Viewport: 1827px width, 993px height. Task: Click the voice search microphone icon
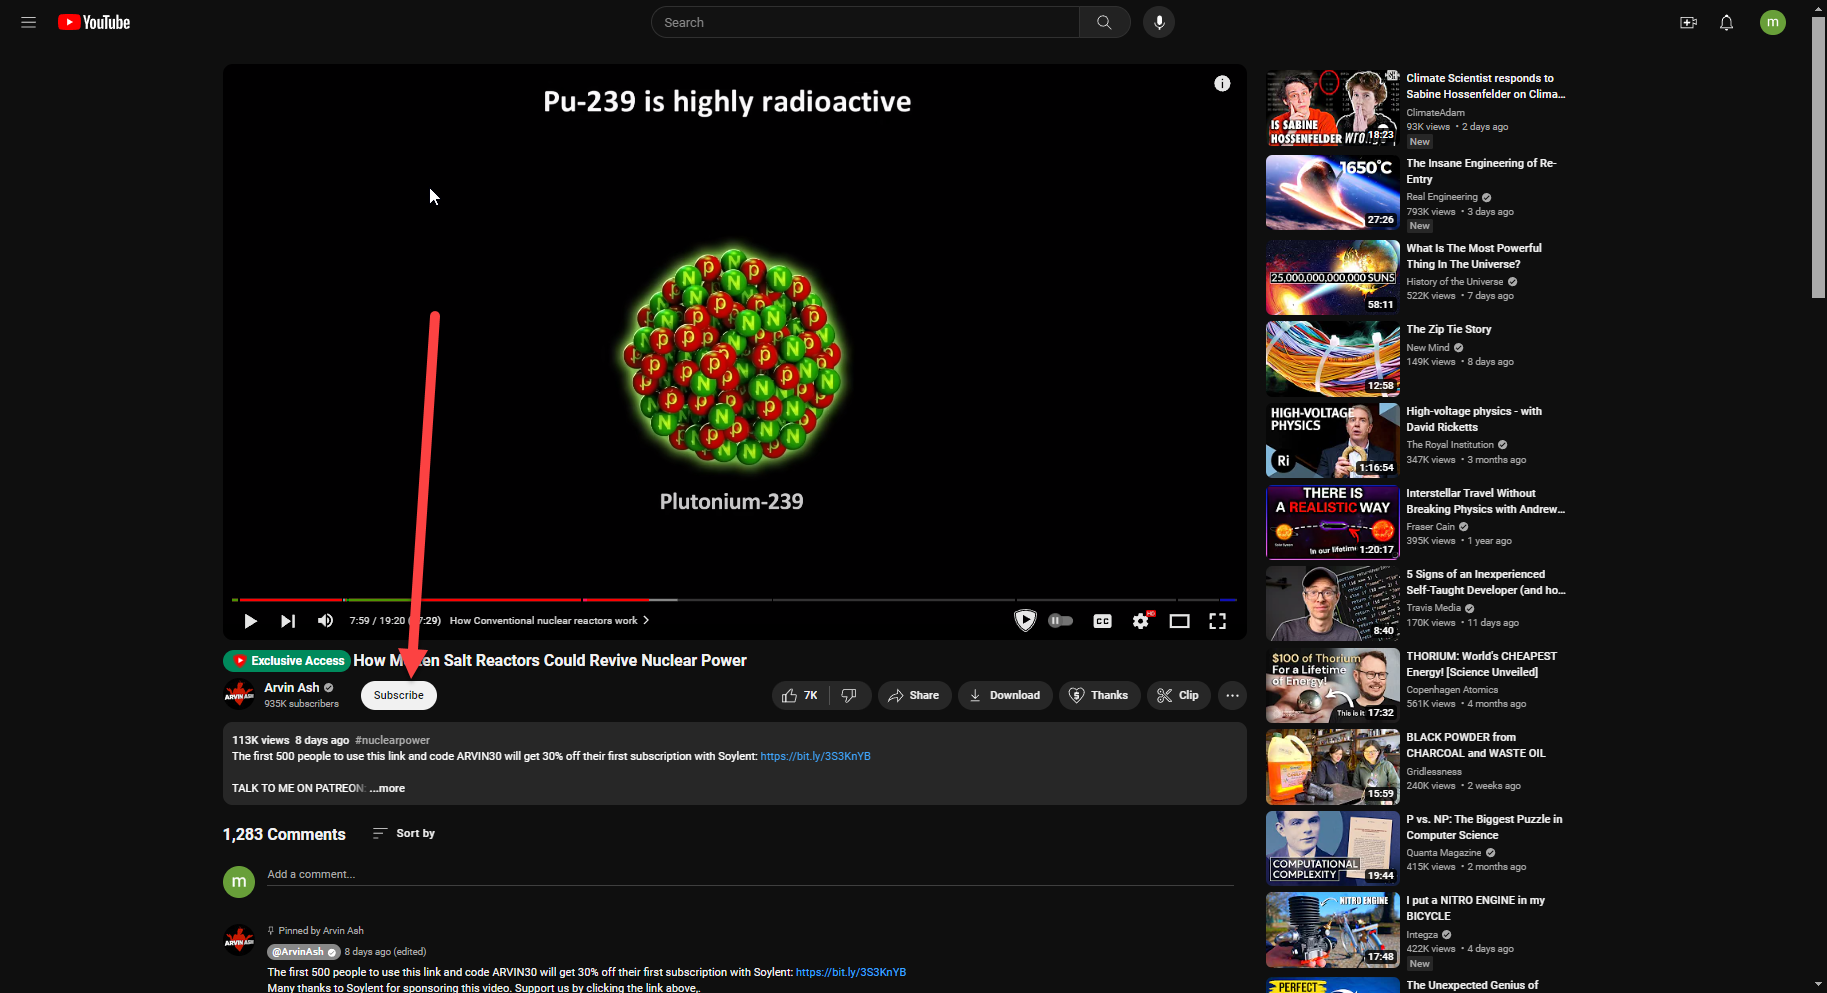(x=1158, y=22)
